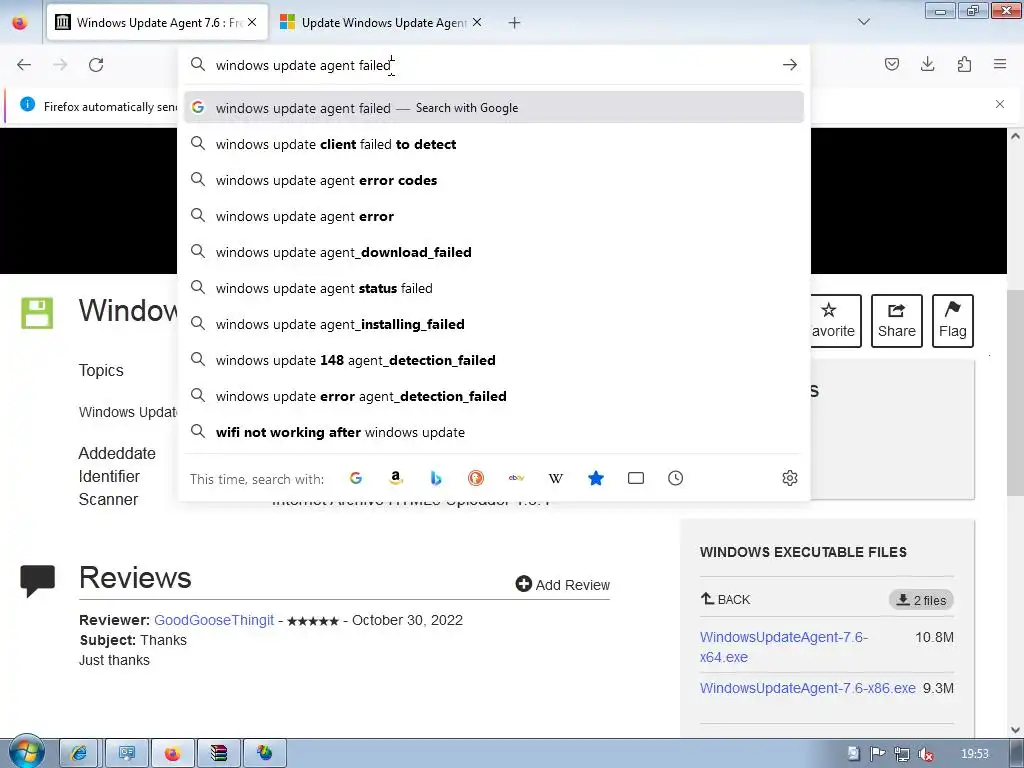This screenshot has height=768, width=1024.
Task: Open the Windows Start menu
Action: tap(26, 752)
